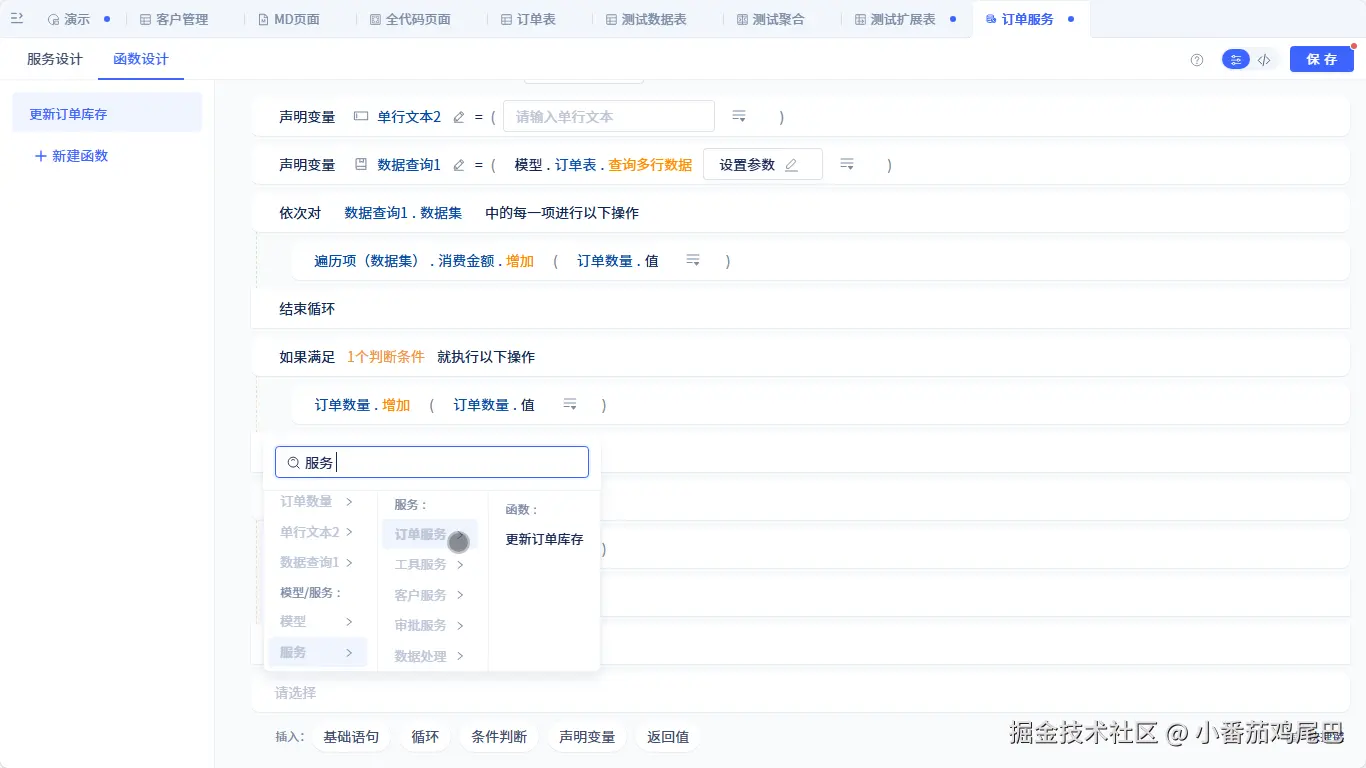Expand 工具服务 in services list
1366x768 pixels.
(x=429, y=565)
